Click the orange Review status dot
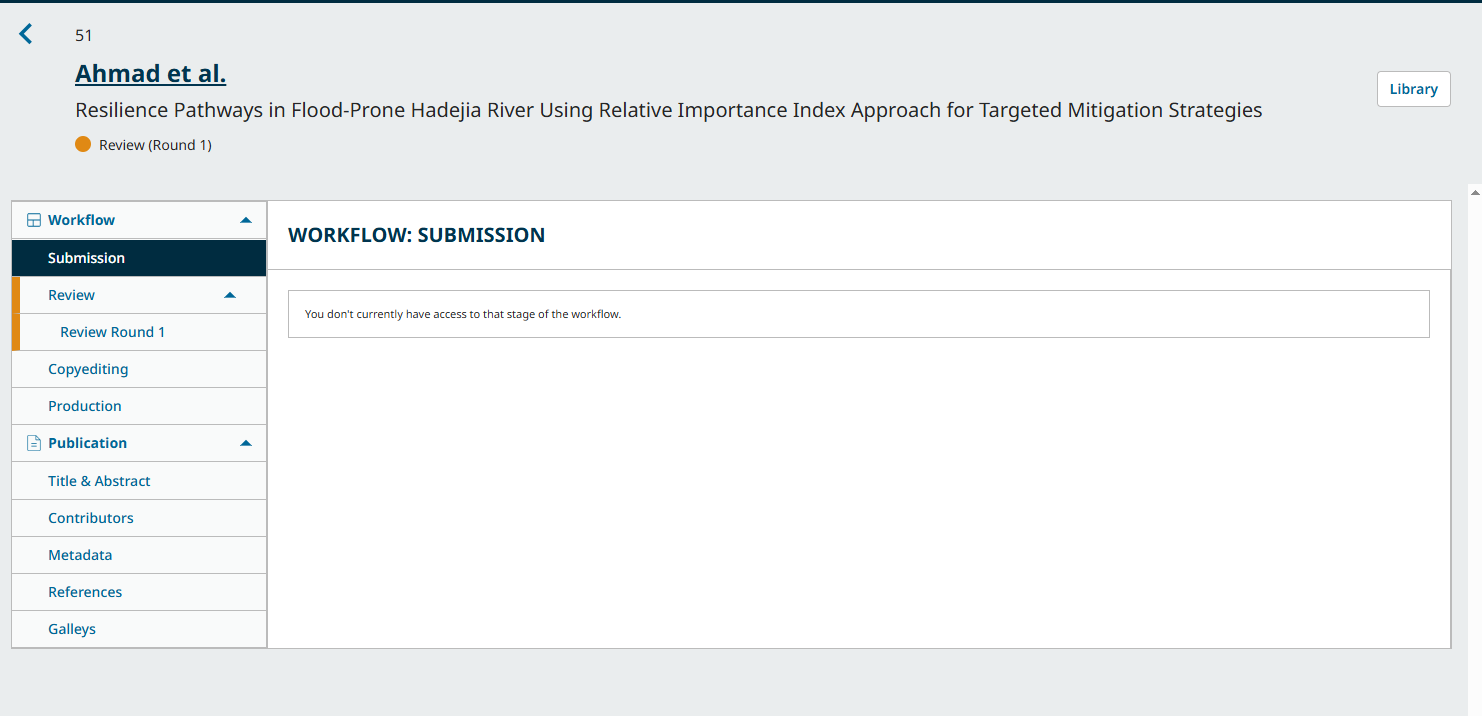The width and height of the screenshot is (1482, 716). point(83,145)
